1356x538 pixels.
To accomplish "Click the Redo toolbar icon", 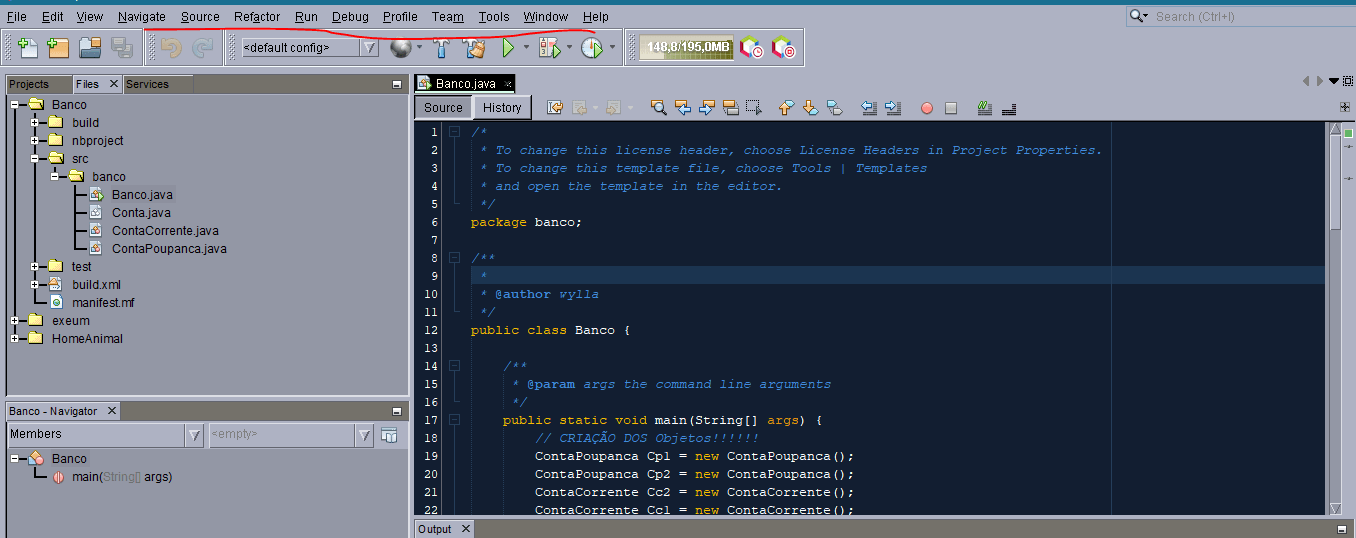I will (x=203, y=47).
